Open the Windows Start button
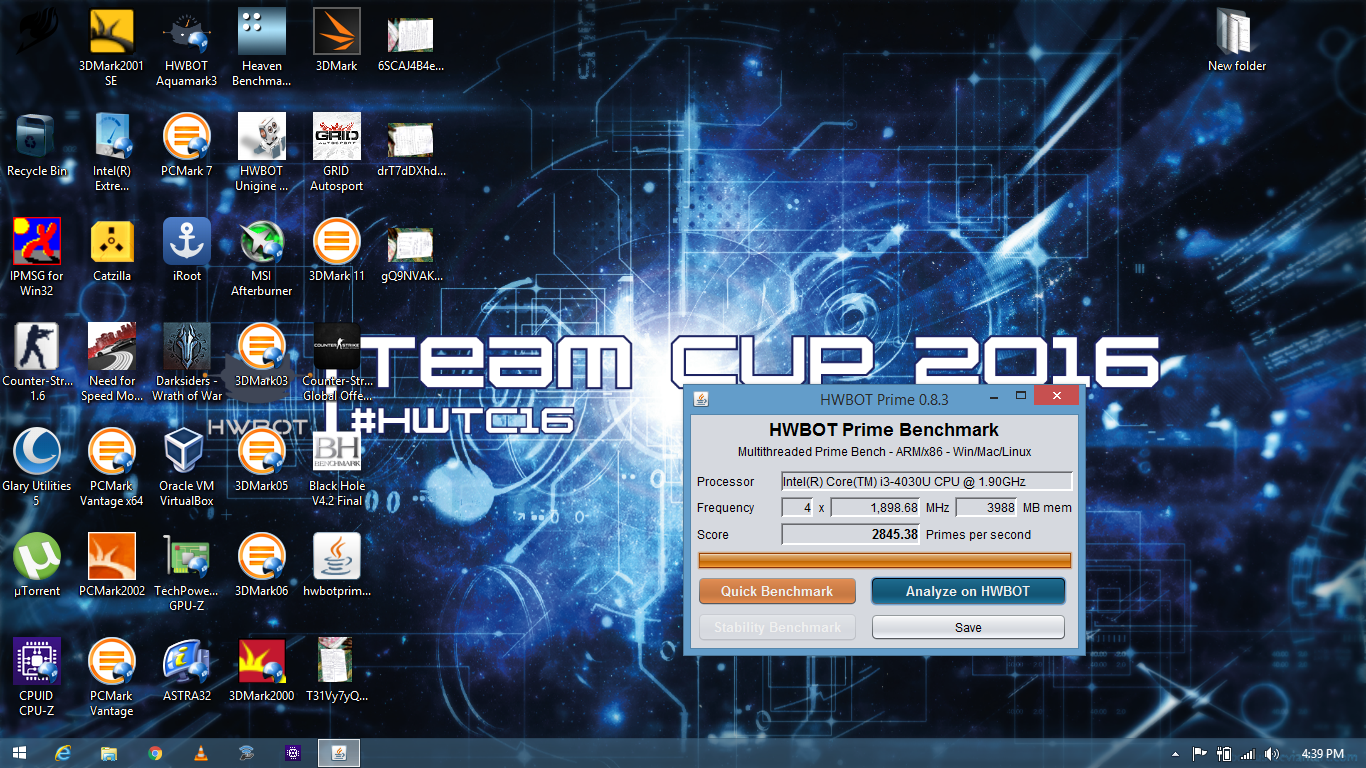 tap(18, 753)
